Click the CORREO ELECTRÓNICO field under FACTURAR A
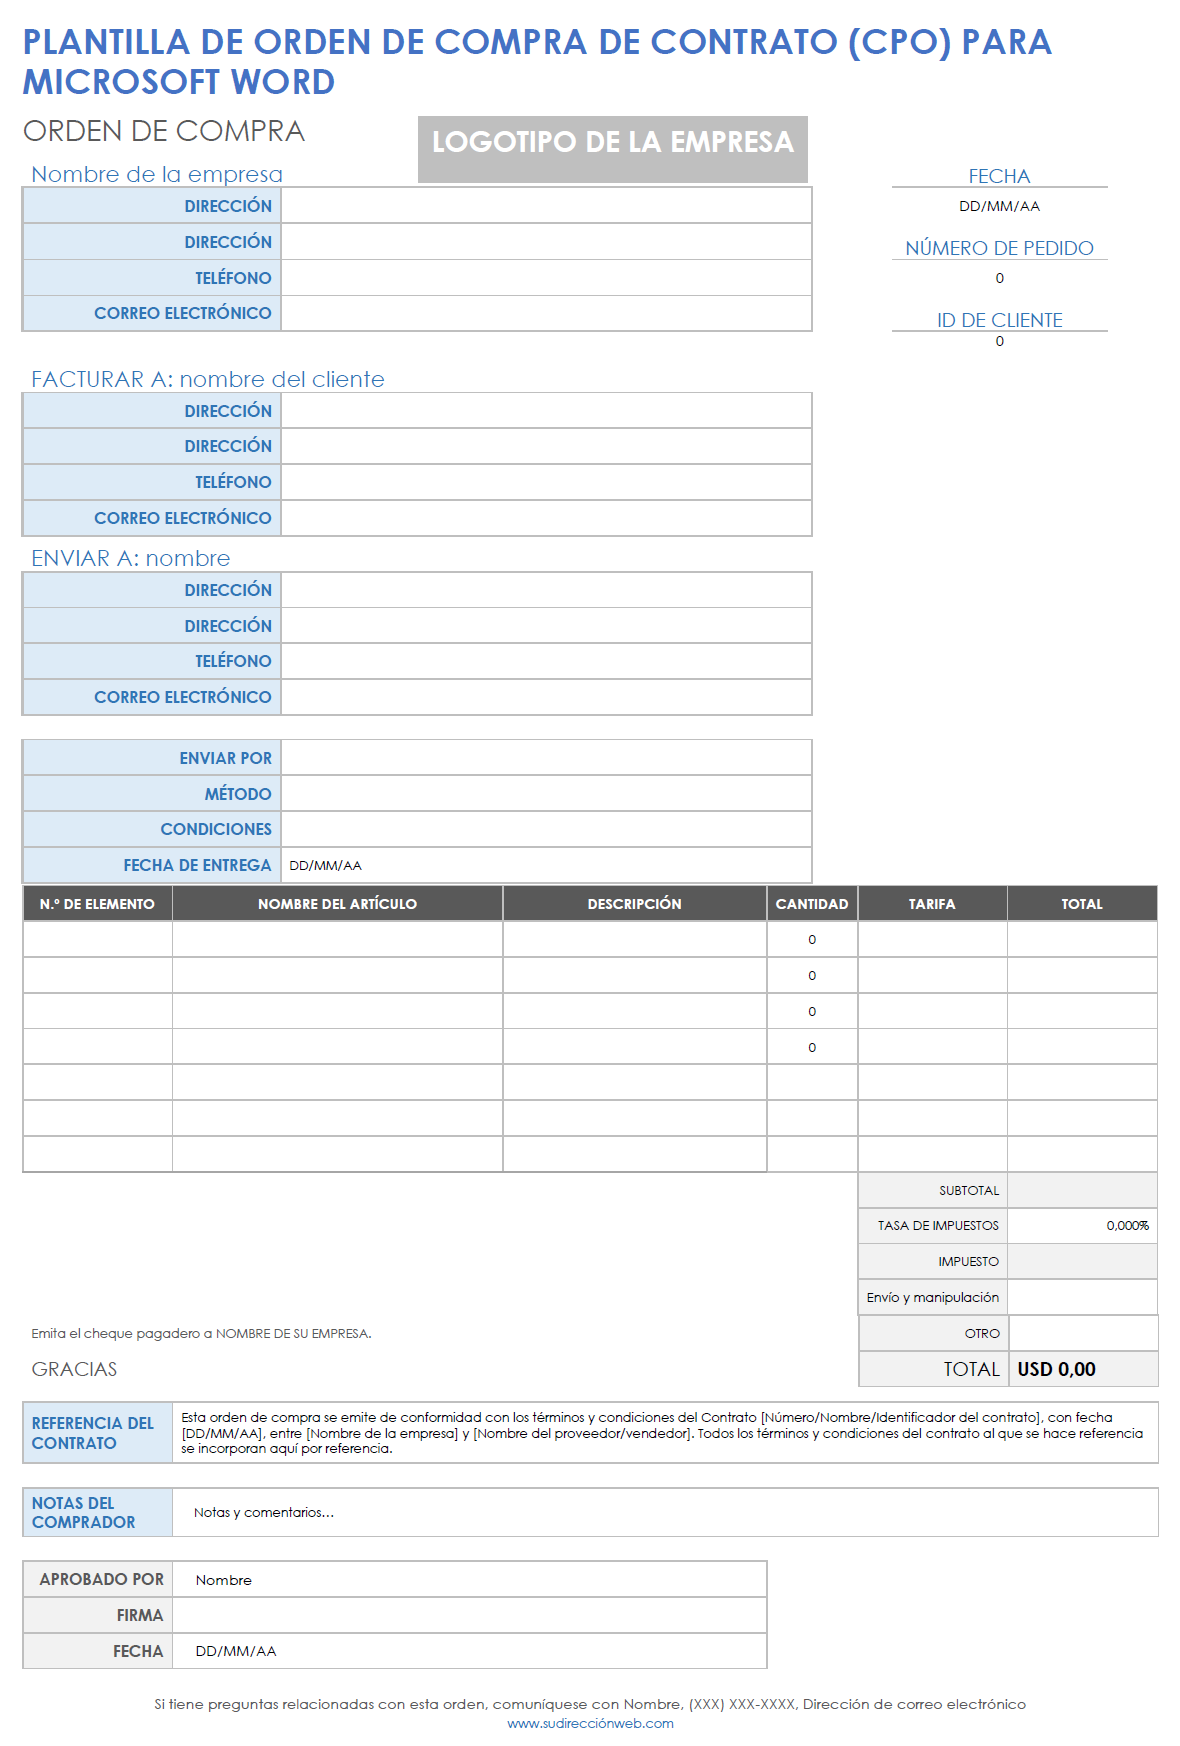Image resolution: width=1180 pixels, height=1746 pixels. (546, 518)
